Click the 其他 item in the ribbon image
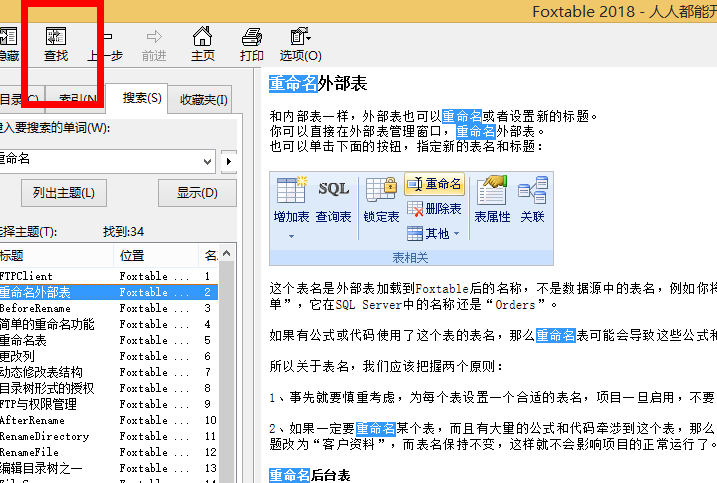This screenshot has width=717, height=483. pyautogui.click(x=433, y=234)
